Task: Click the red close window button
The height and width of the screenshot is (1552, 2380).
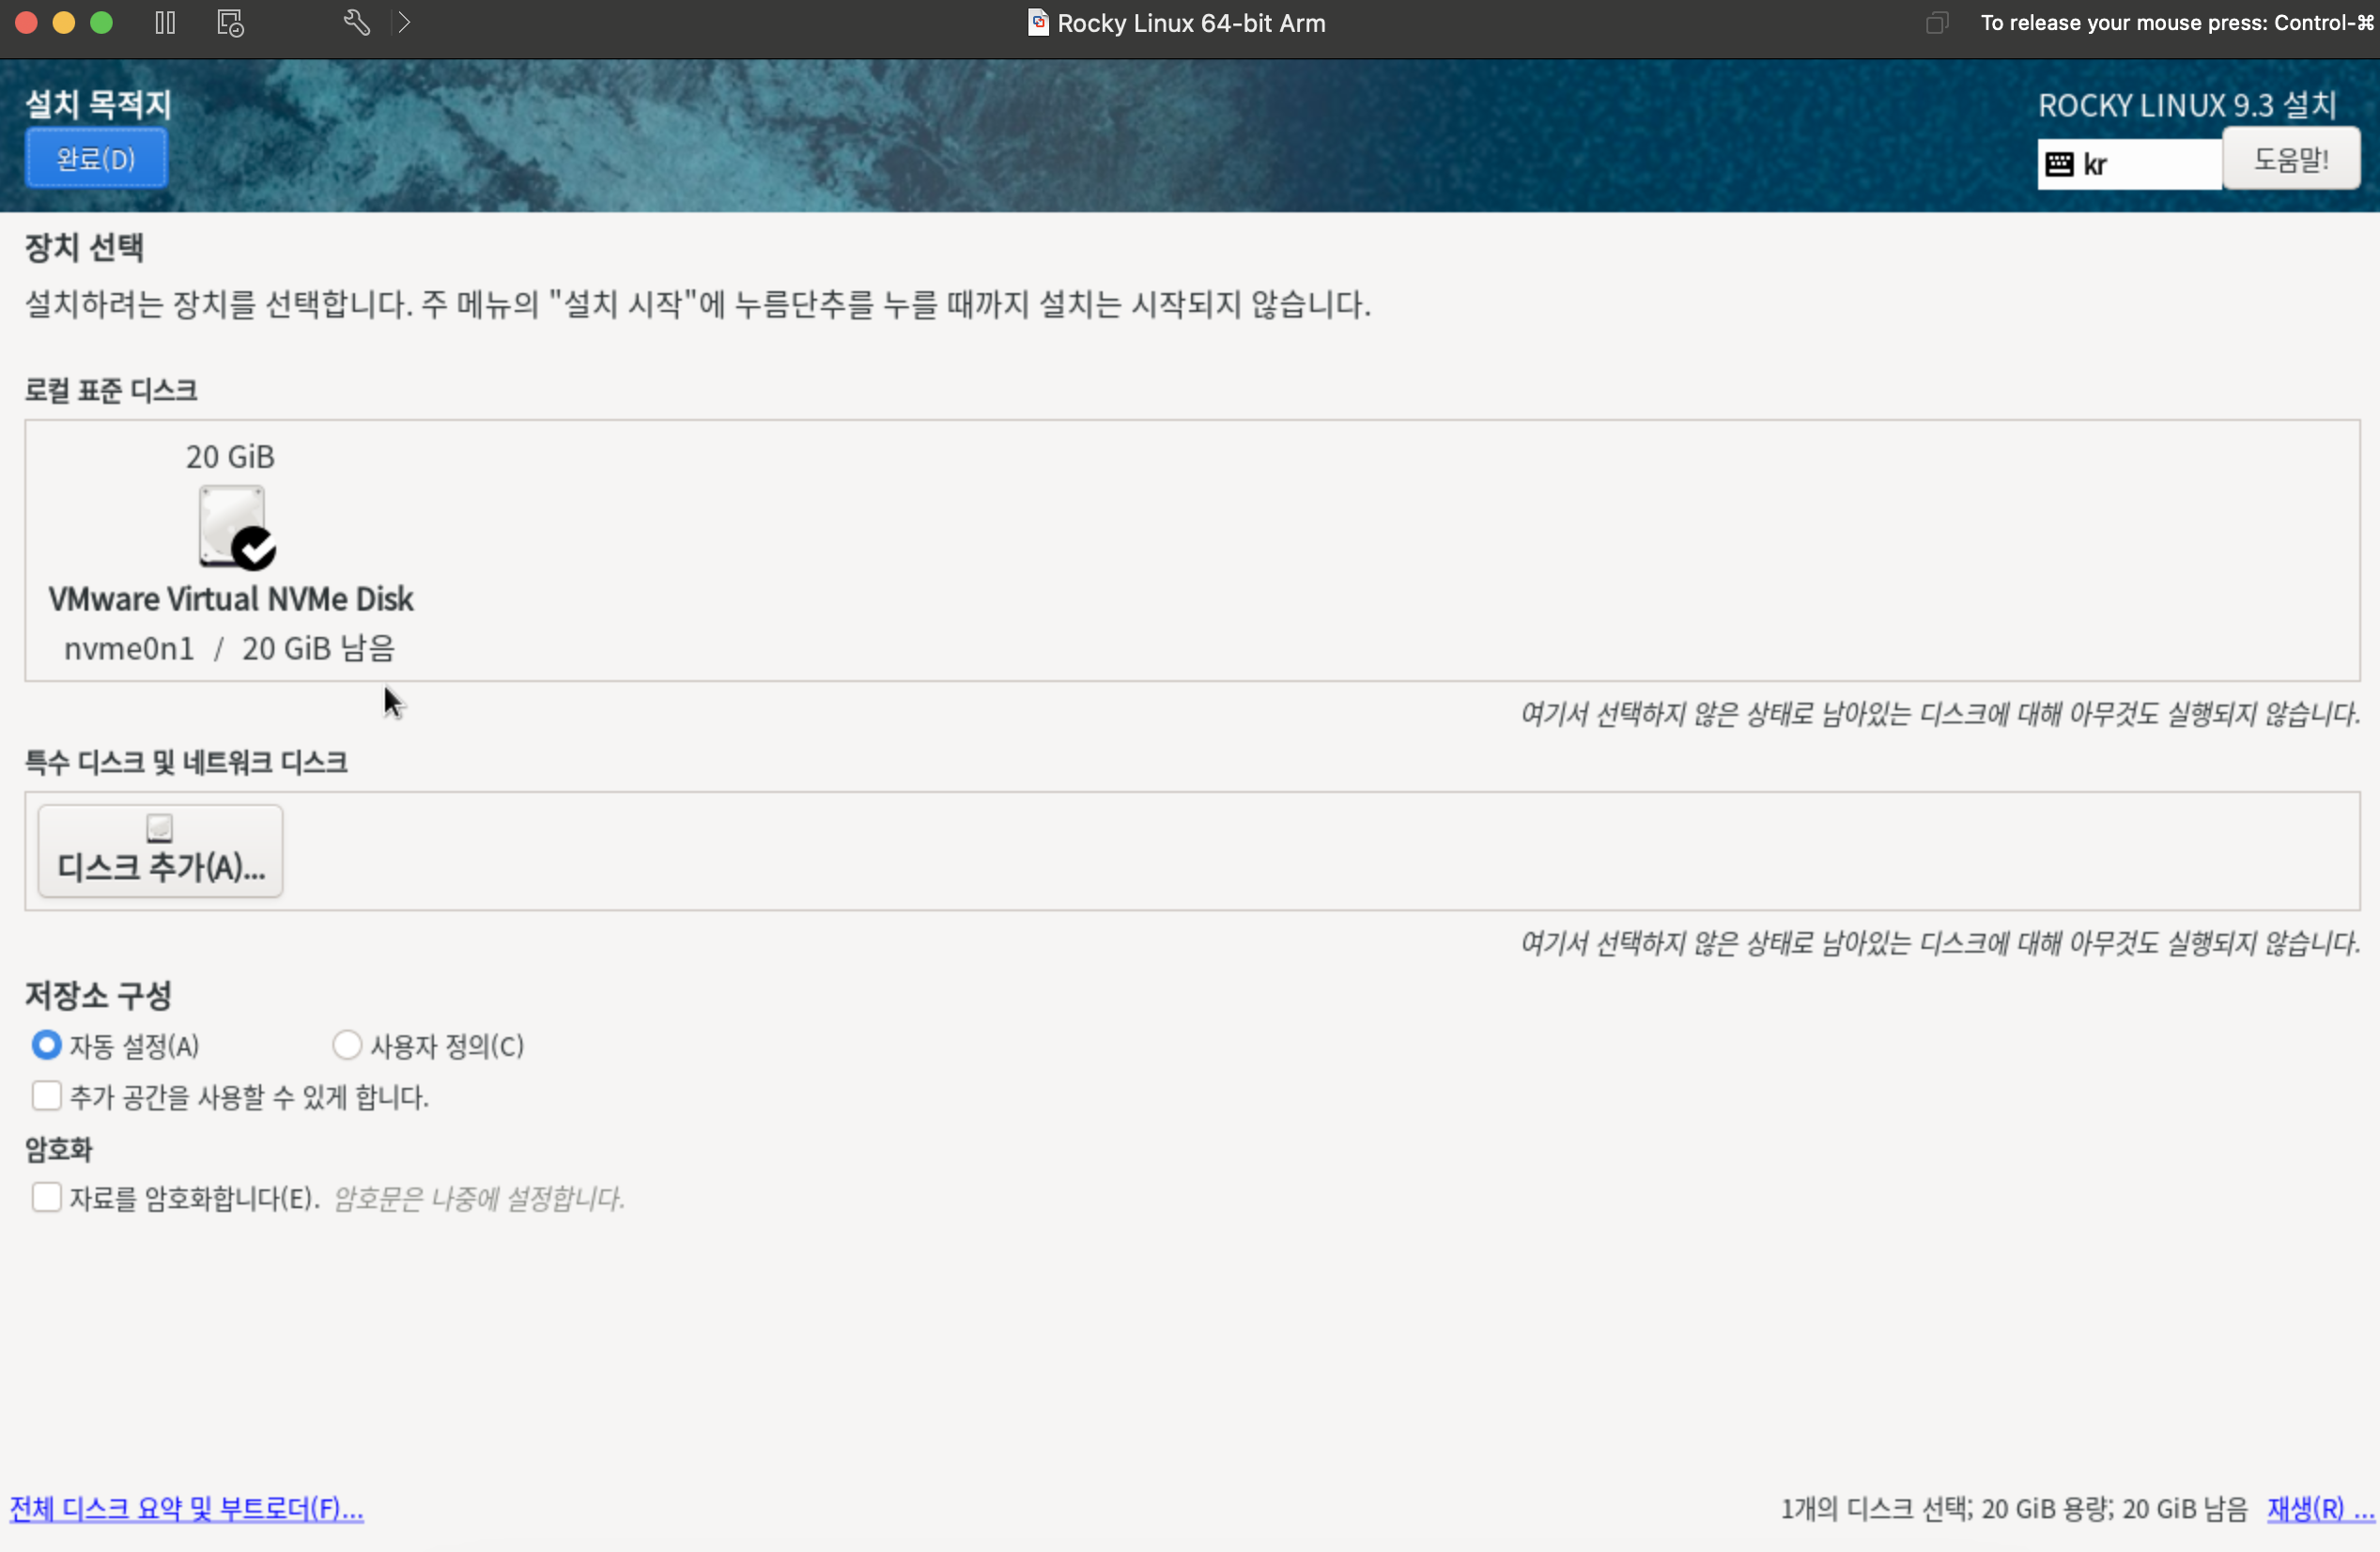Action: tap(27, 23)
